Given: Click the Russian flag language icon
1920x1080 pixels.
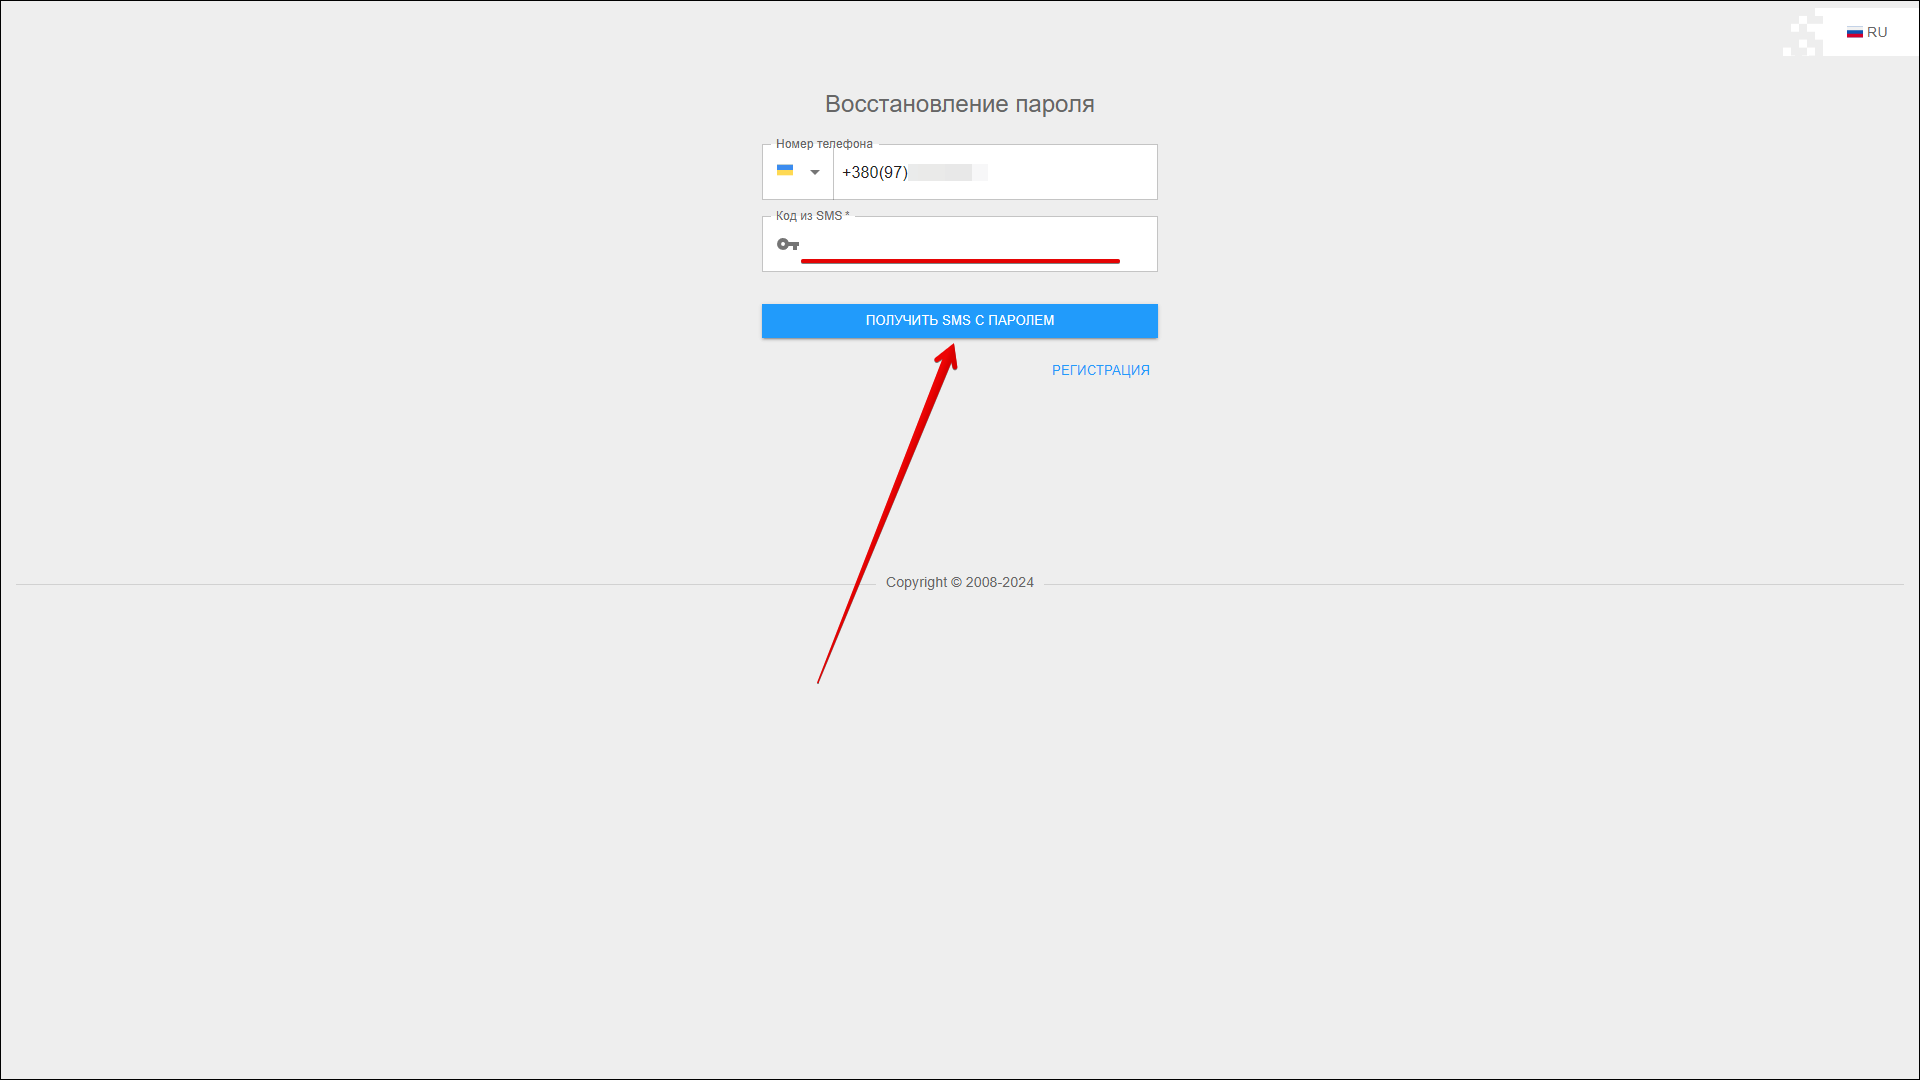Looking at the screenshot, I should coord(1854,32).
